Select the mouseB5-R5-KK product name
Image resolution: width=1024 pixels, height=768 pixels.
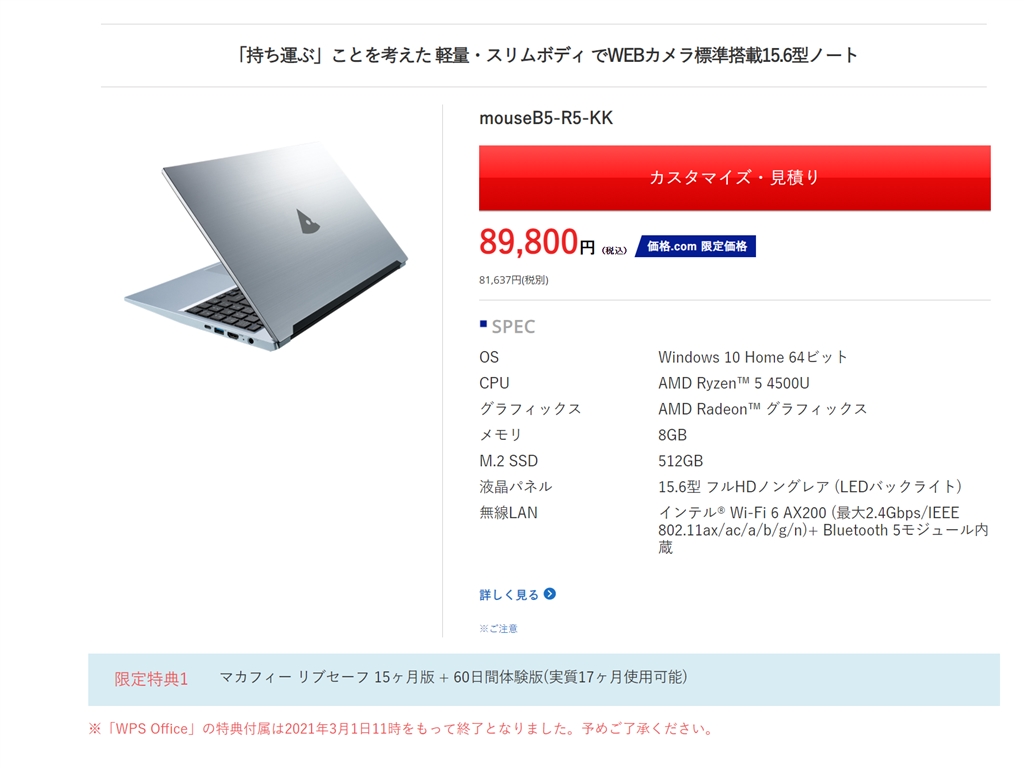click(x=546, y=118)
